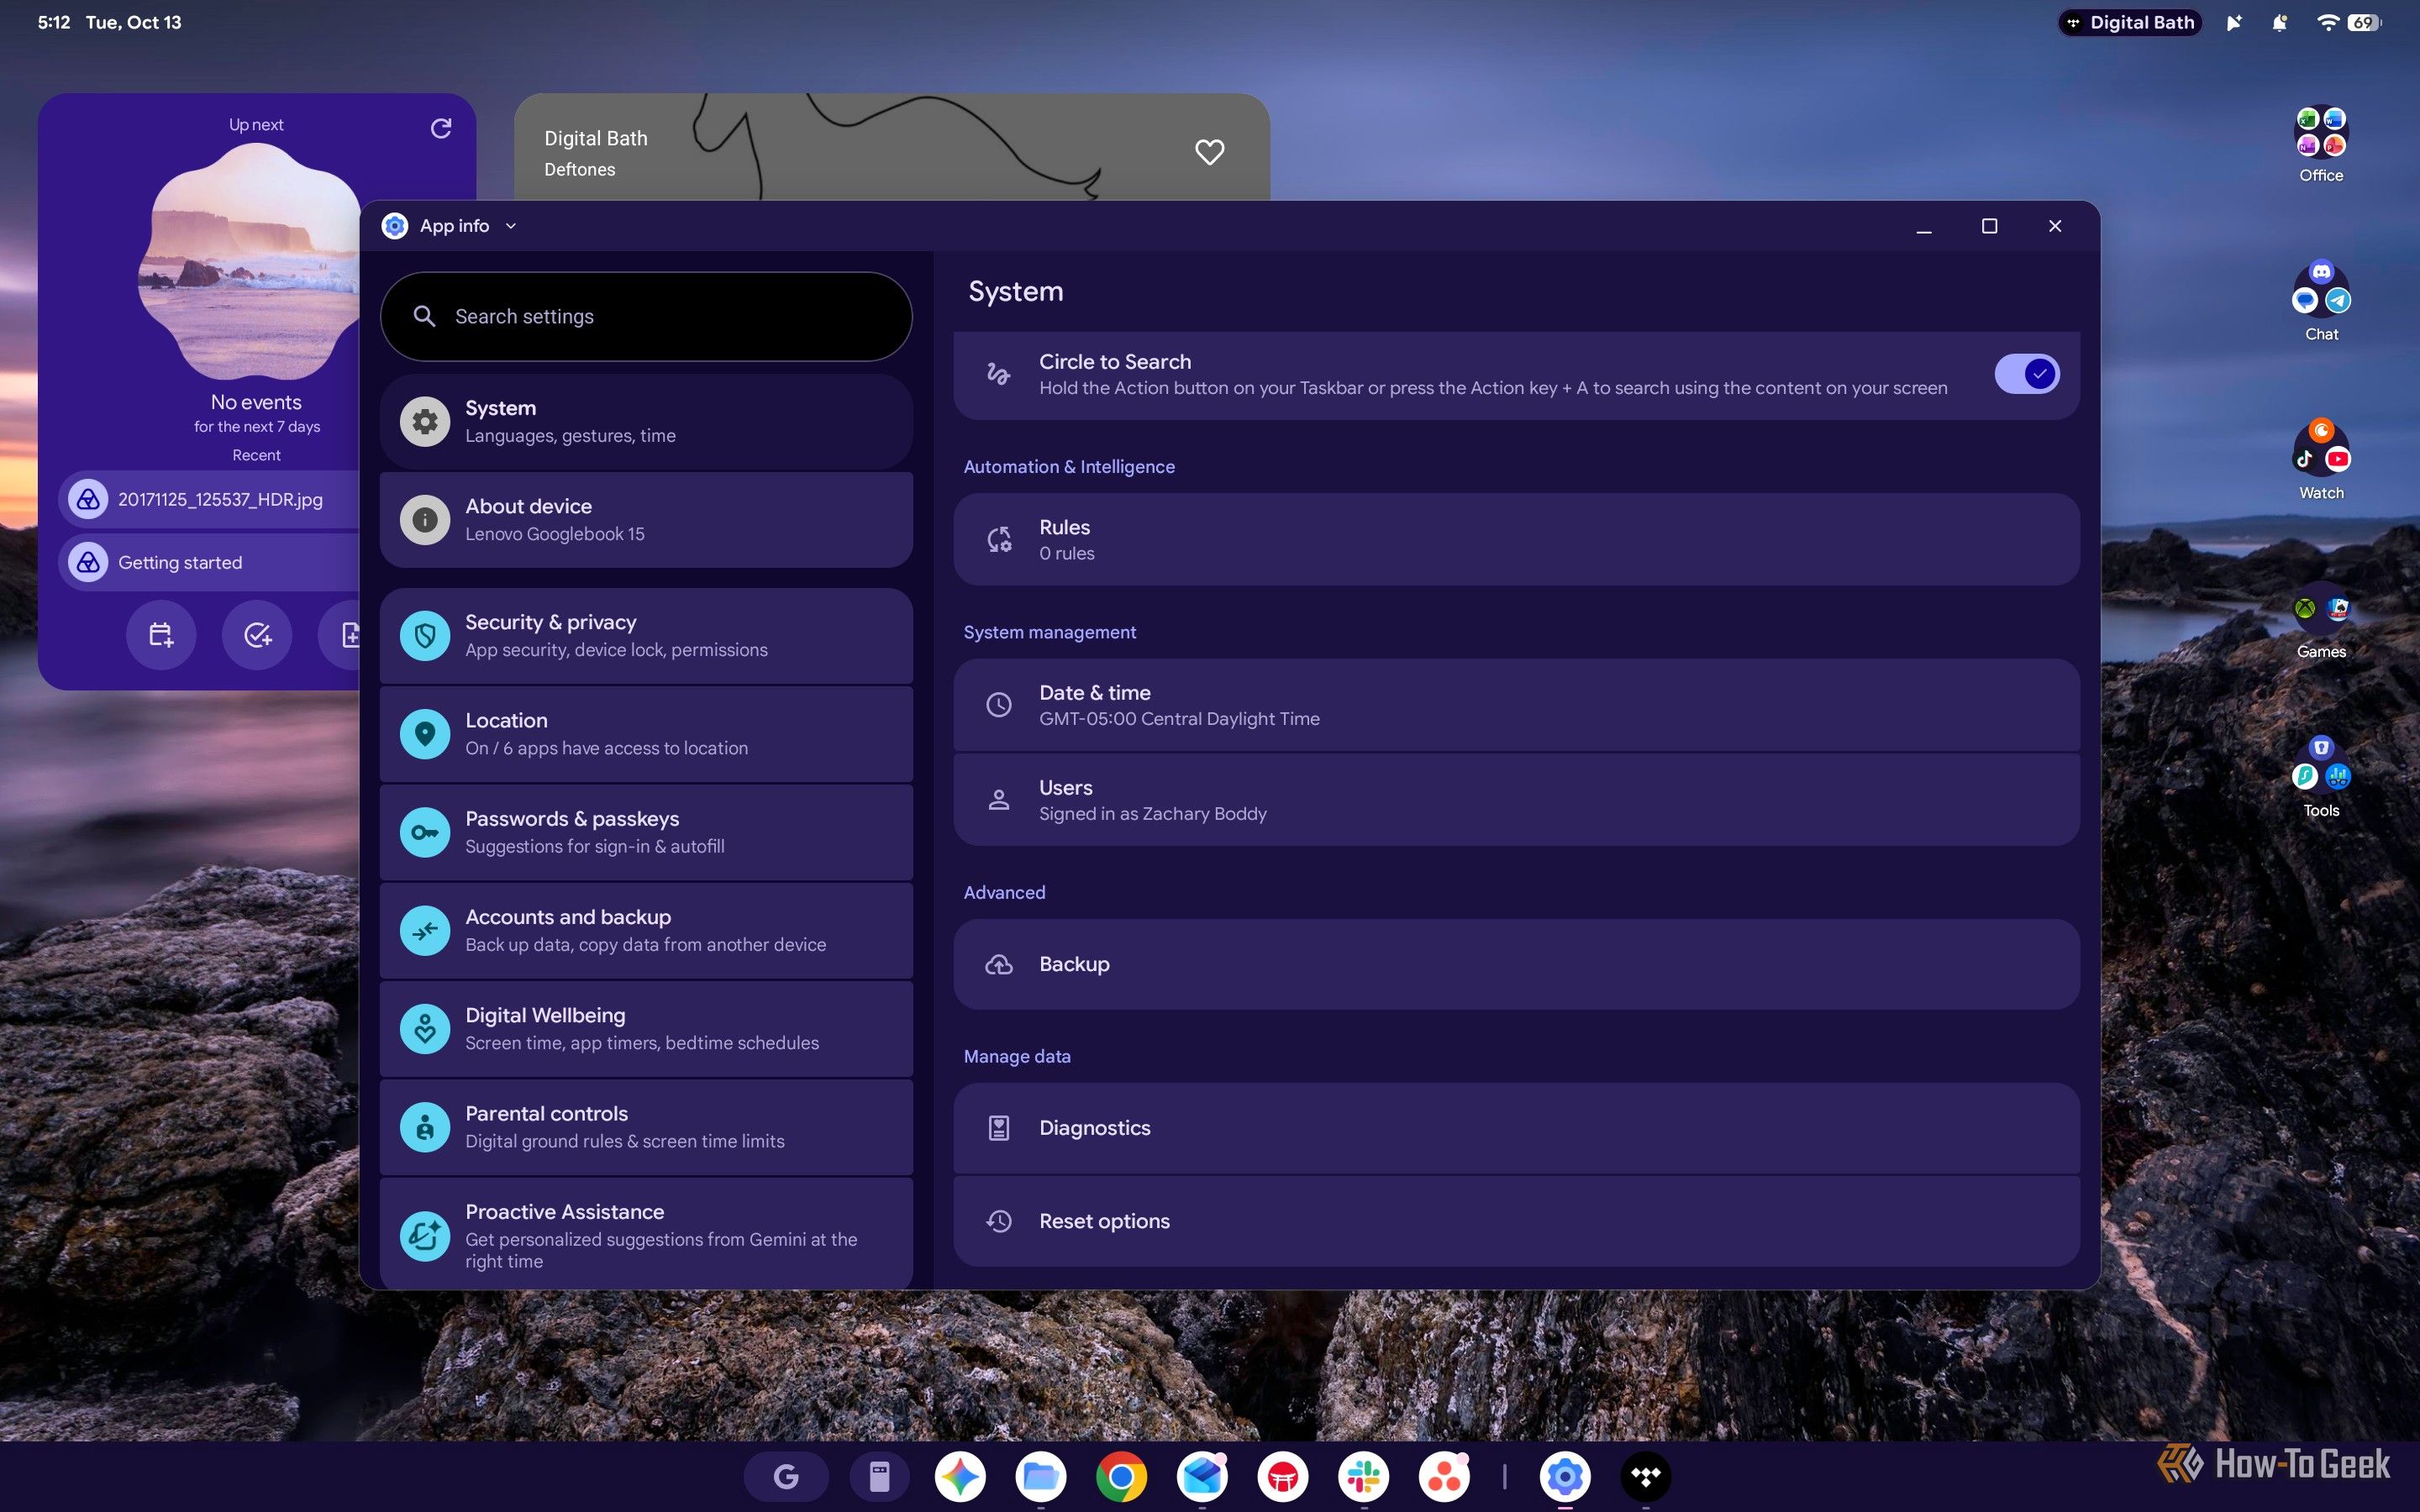Click the add task icon in widget

[x=257, y=635]
